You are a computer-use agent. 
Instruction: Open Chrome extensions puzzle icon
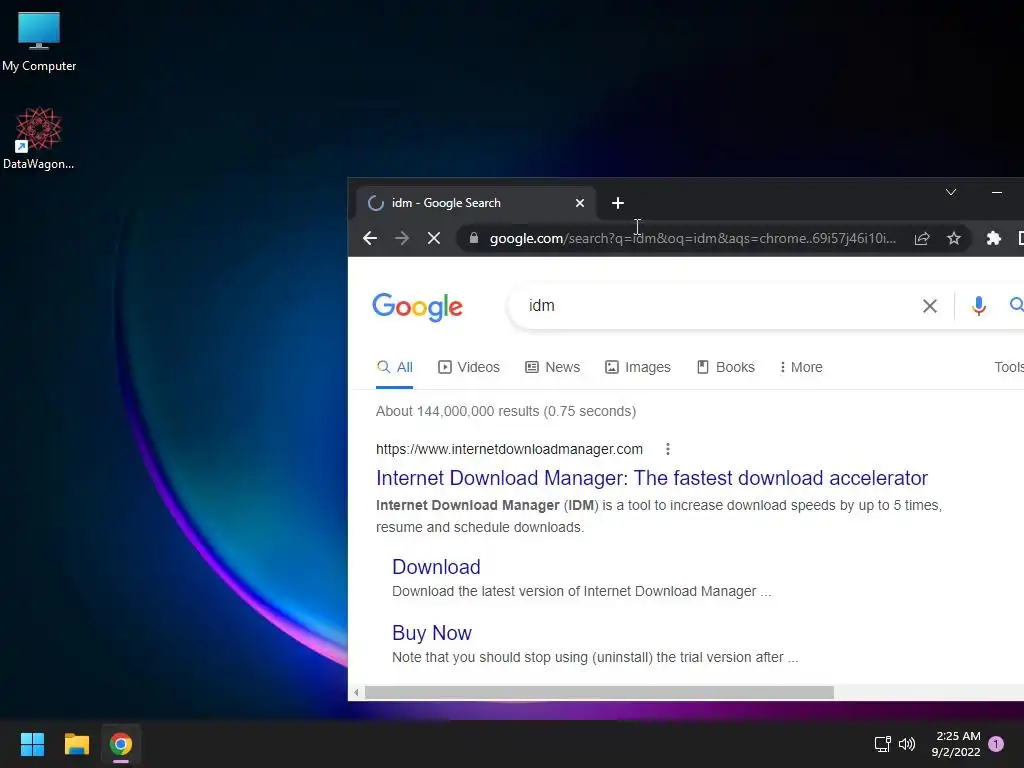993,238
